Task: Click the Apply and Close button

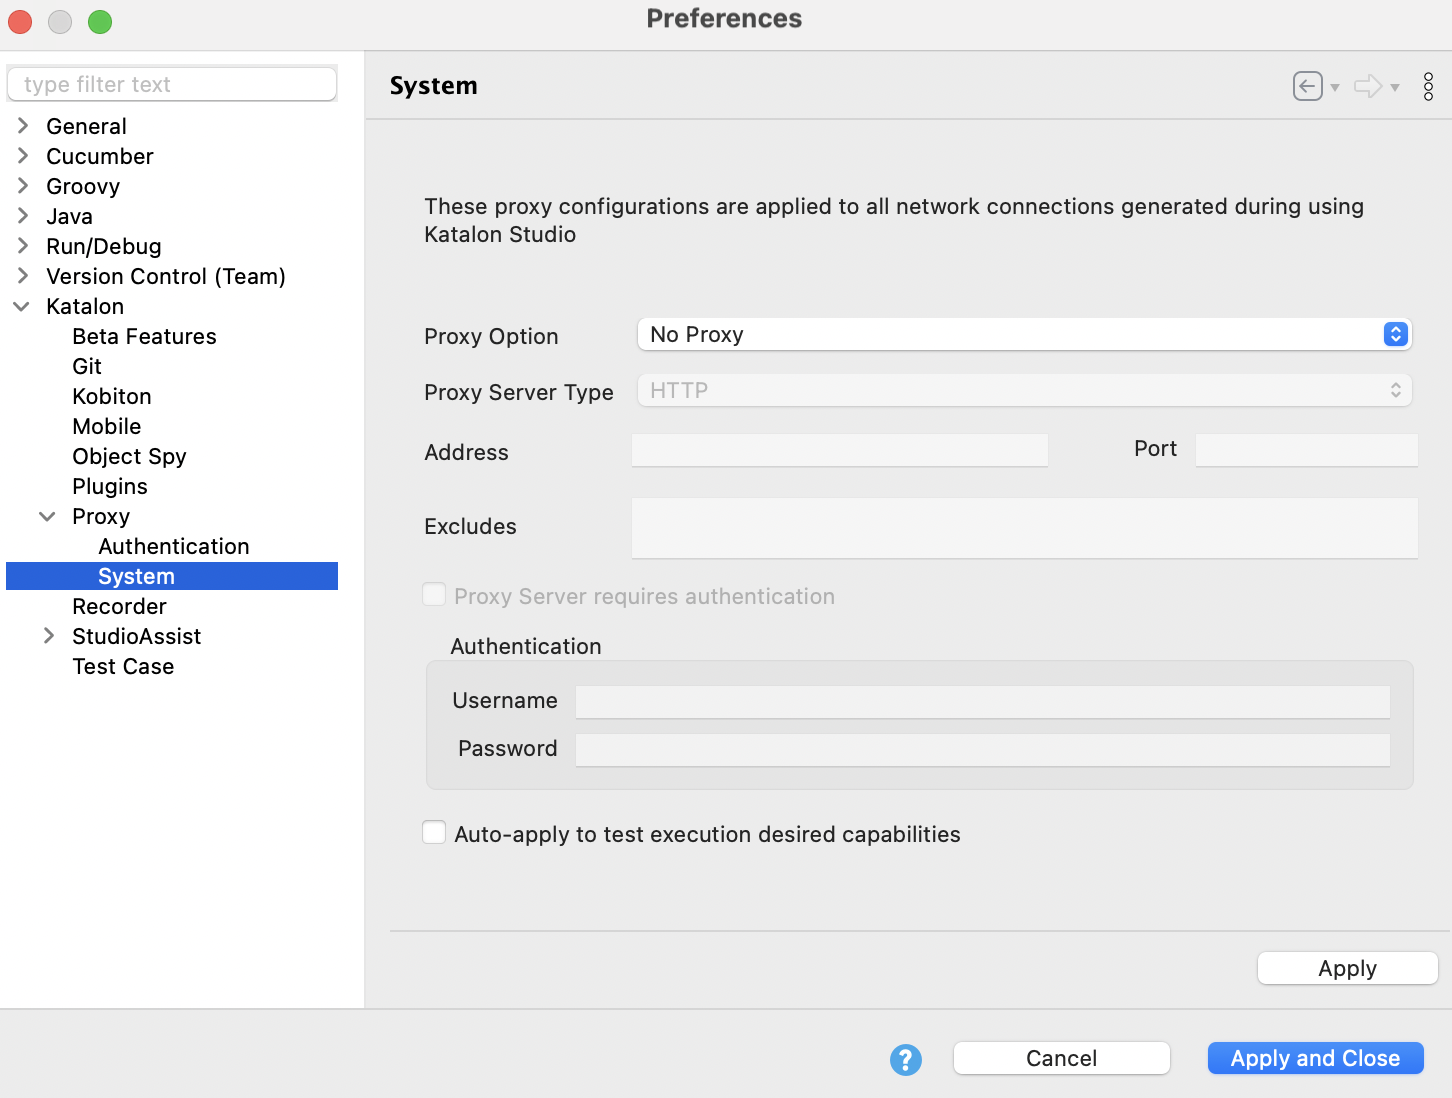Action: [x=1315, y=1058]
